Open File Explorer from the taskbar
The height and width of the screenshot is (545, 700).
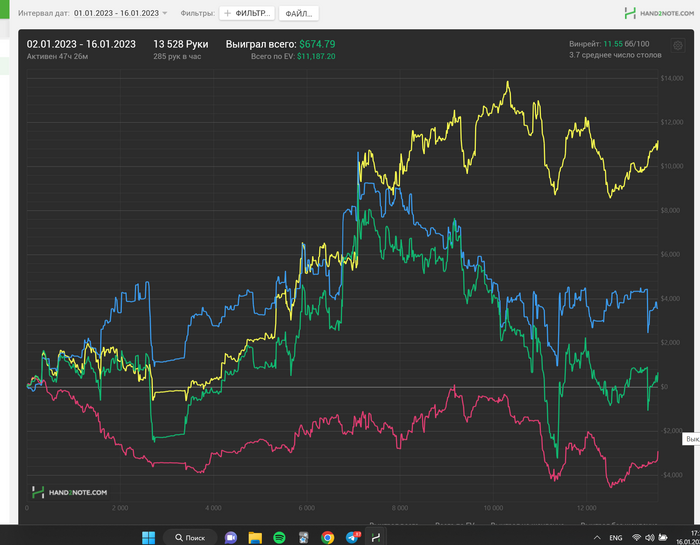tap(255, 537)
